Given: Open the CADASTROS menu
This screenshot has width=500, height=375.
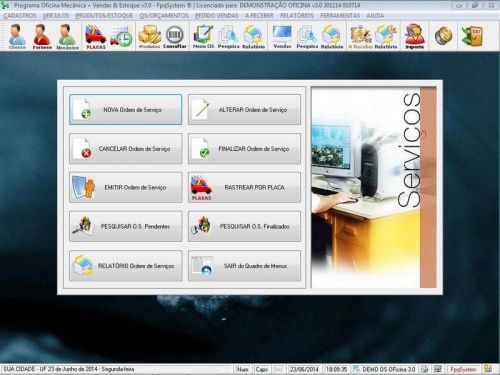Looking at the screenshot, I should 20,16.
